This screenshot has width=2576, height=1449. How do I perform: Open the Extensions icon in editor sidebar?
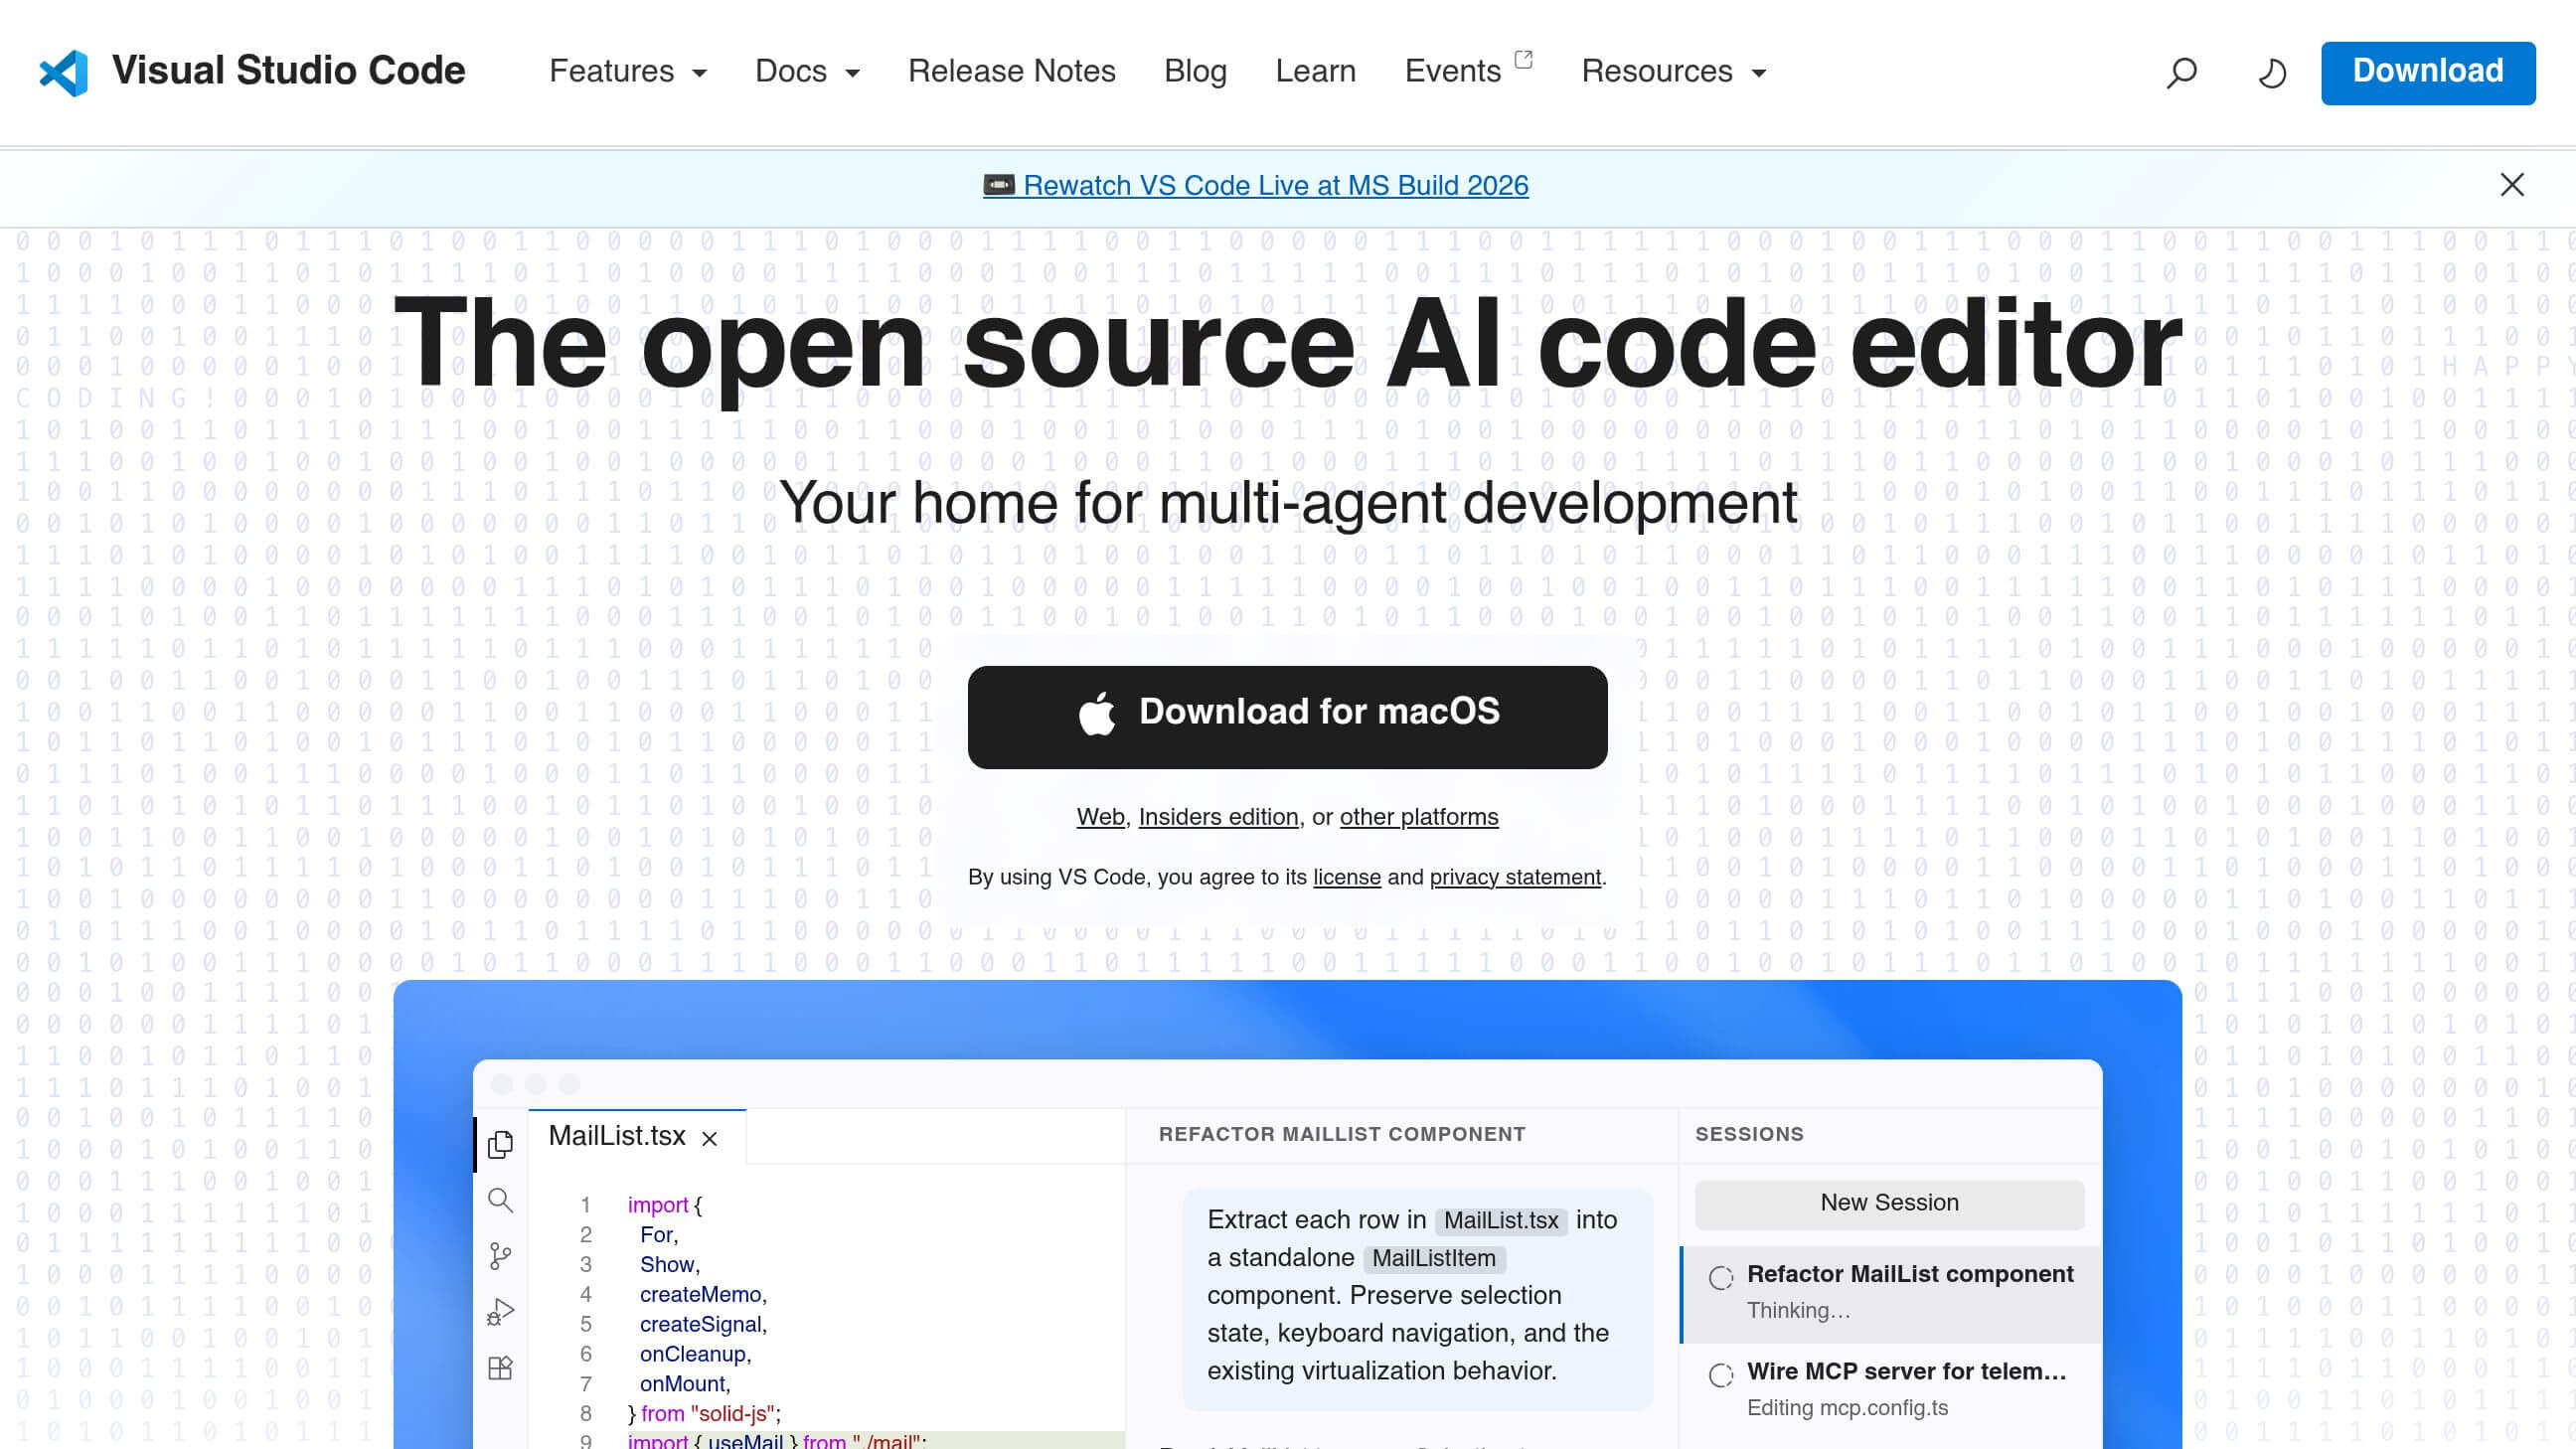tap(500, 1368)
